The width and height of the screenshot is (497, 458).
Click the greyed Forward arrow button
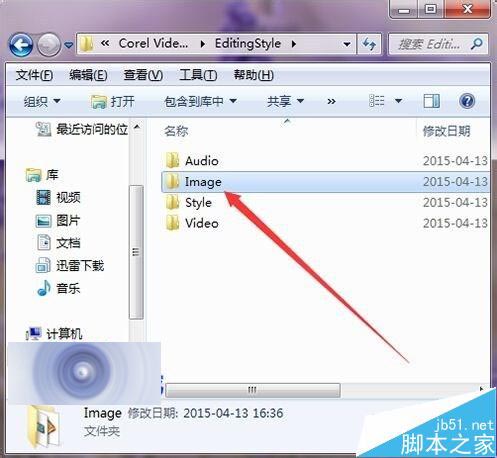pyautogui.click(x=49, y=45)
